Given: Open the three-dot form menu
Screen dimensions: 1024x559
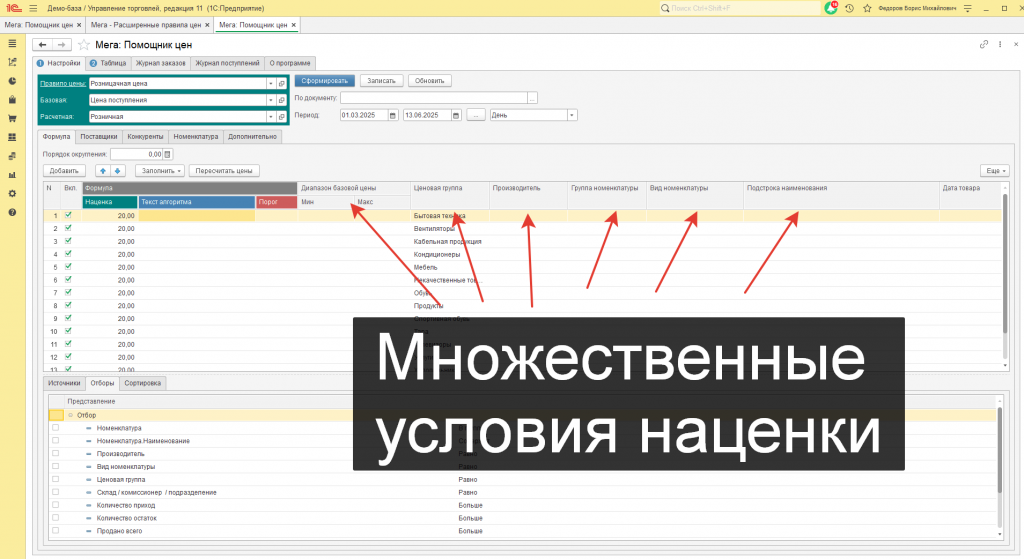Looking at the screenshot, I should tap(1000, 44).
